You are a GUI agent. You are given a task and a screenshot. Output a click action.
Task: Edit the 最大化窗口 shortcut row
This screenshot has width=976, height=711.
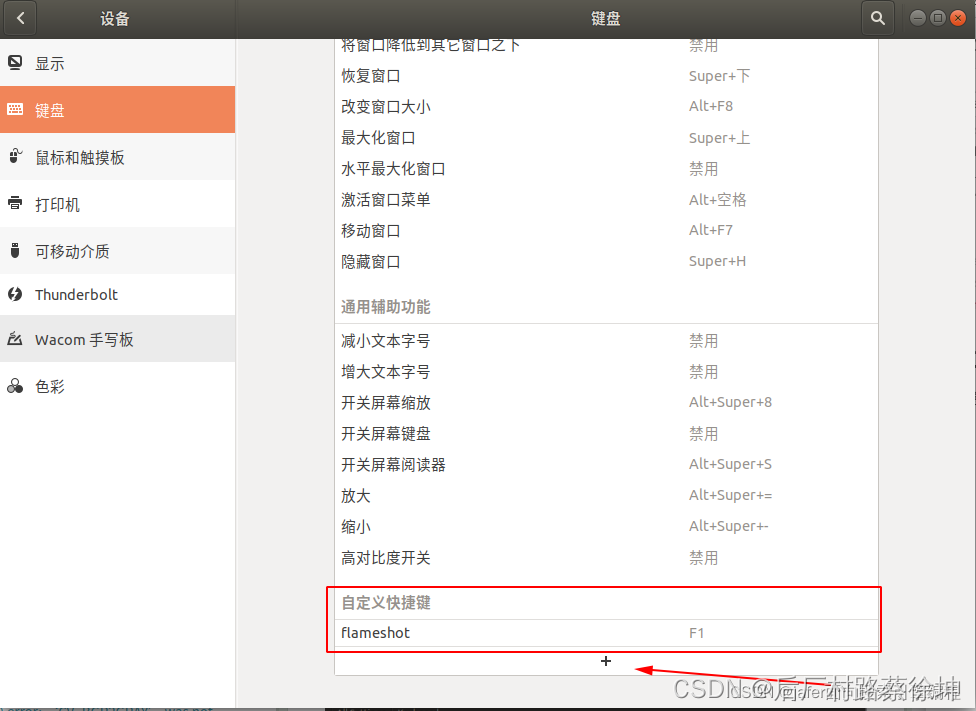[606, 138]
